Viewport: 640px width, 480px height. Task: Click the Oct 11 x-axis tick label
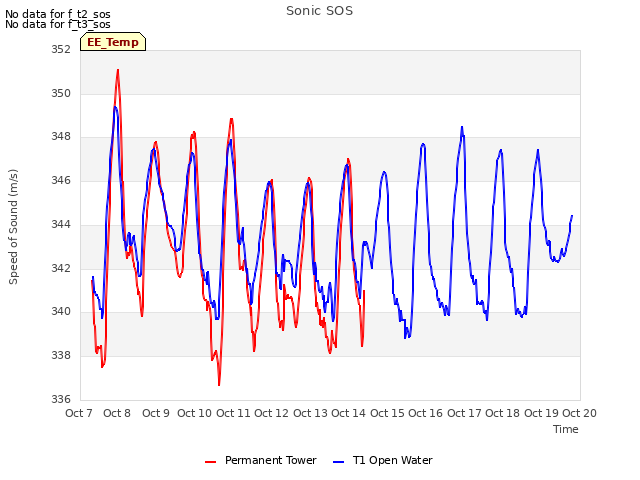233,413
